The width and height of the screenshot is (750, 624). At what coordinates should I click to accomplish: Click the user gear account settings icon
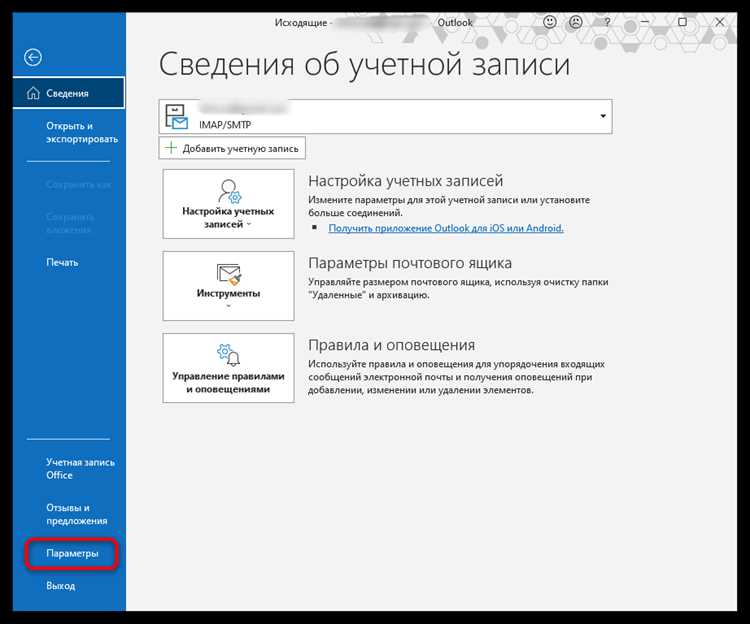[229, 191]
